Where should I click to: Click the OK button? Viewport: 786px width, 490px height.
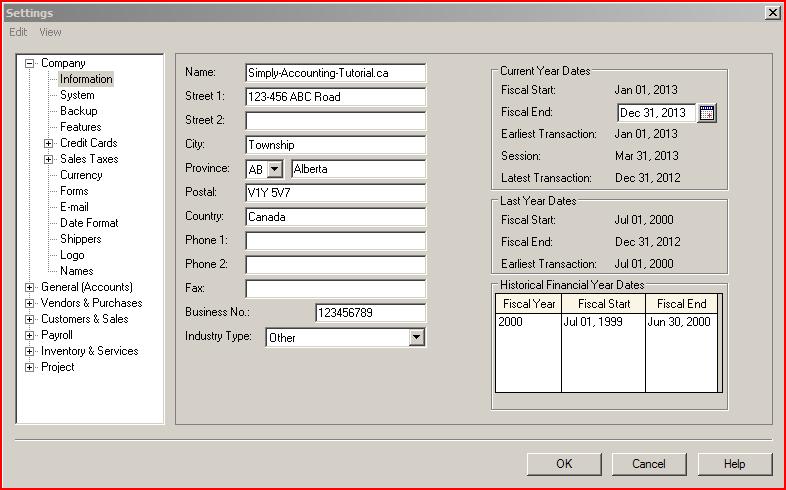(x=564, y=464)
